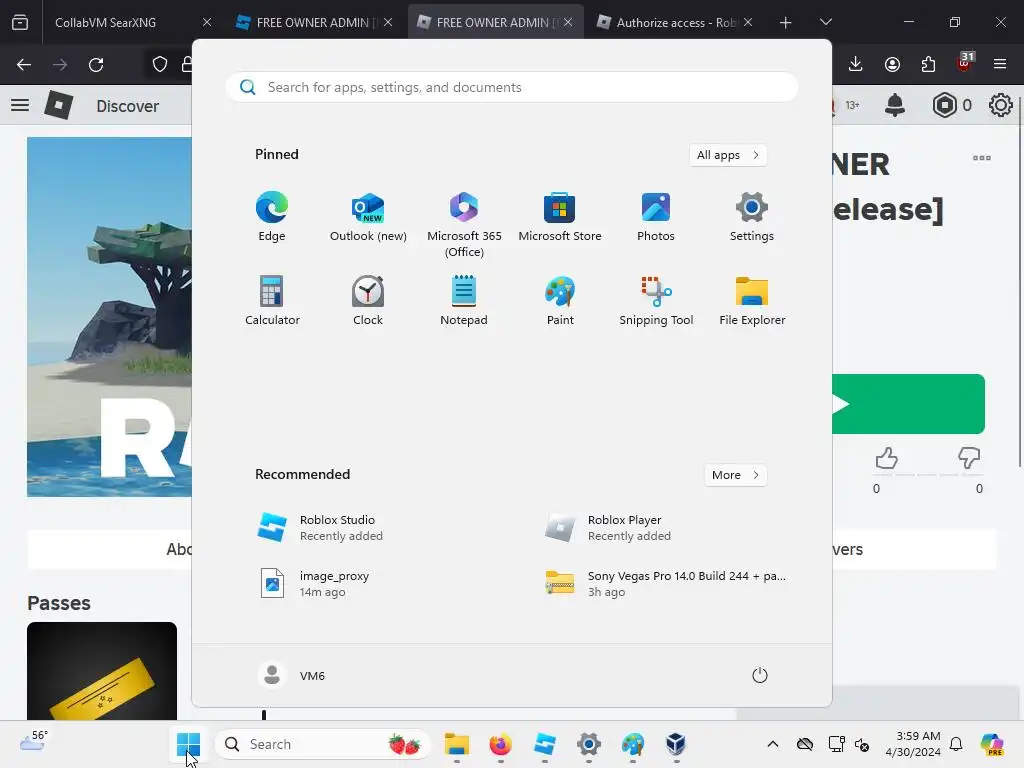Open the Clock app
Screen dimensions: 1024x768
[x=368, y=300]
